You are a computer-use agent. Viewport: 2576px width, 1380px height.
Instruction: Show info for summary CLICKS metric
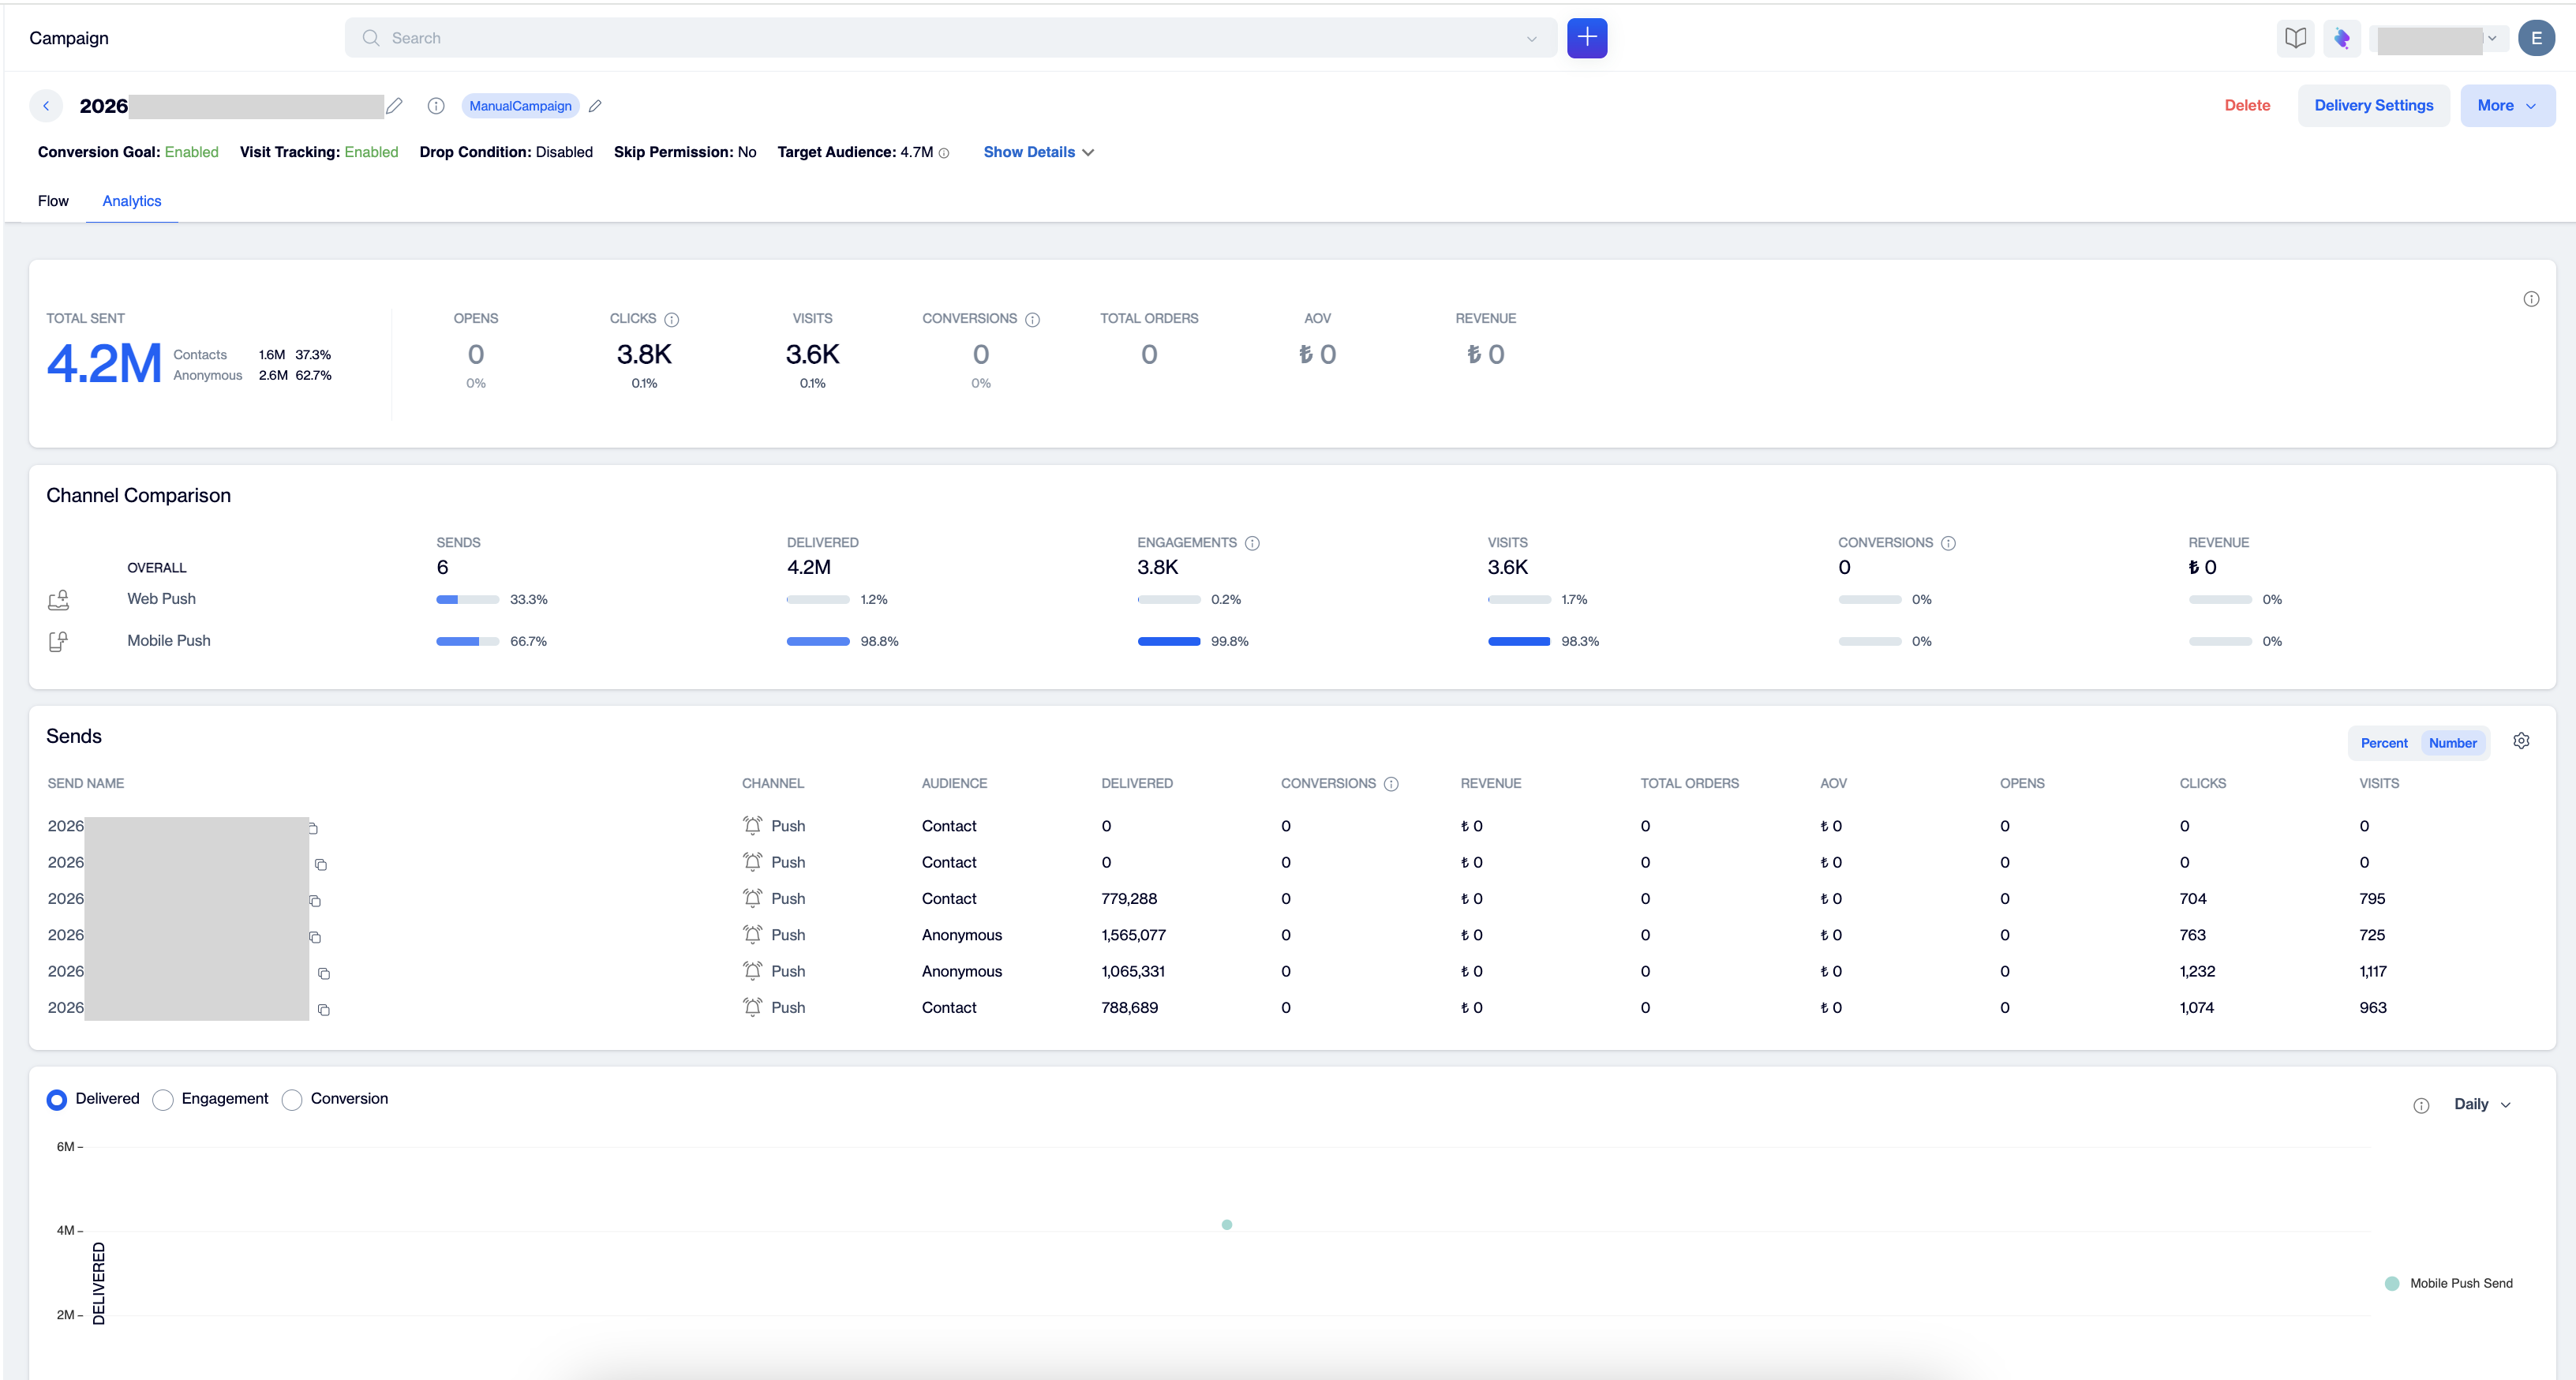pos(672,320)
